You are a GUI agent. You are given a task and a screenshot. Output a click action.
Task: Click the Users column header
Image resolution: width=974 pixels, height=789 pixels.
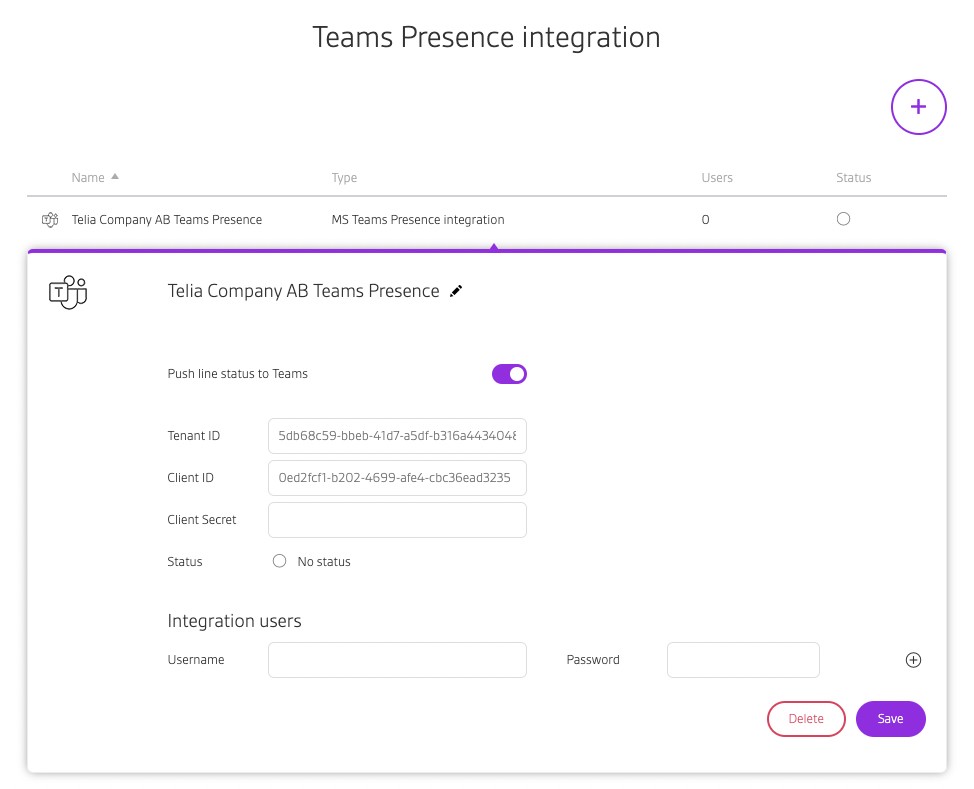tap(717, 178)
